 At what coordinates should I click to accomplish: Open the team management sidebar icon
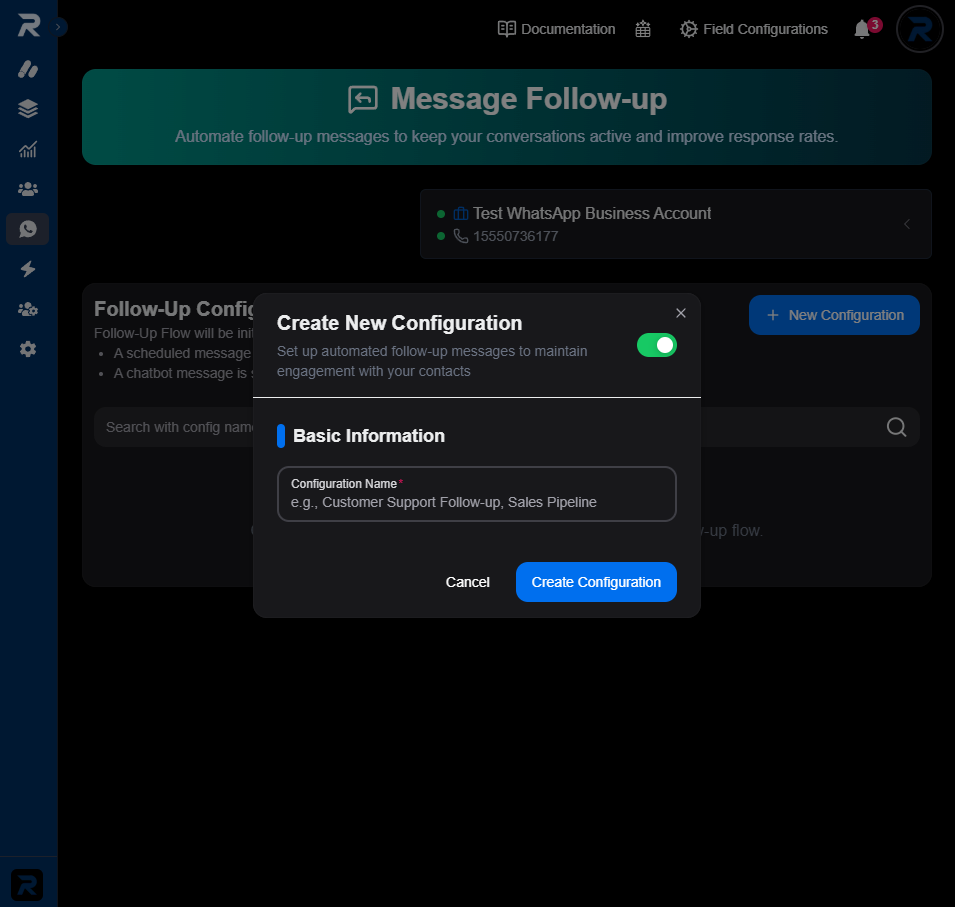pos(28,309)
